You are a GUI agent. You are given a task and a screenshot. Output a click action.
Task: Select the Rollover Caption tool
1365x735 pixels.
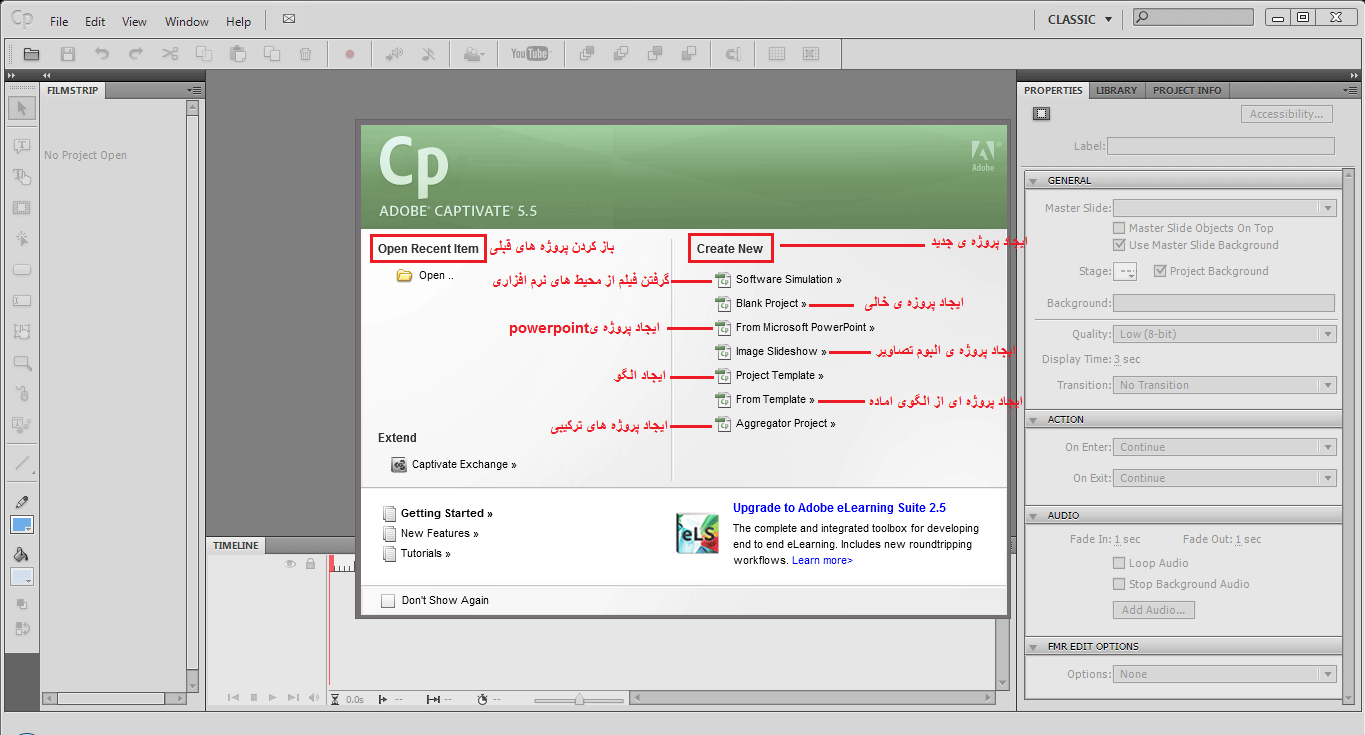coord(22,177)
